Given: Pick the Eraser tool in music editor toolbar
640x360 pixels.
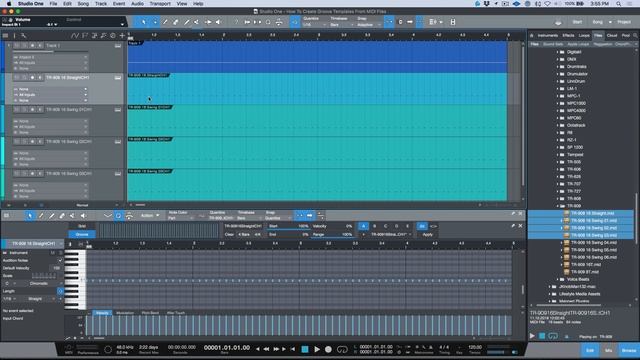Looking at the screenshot, I should (x=62, y=216).
